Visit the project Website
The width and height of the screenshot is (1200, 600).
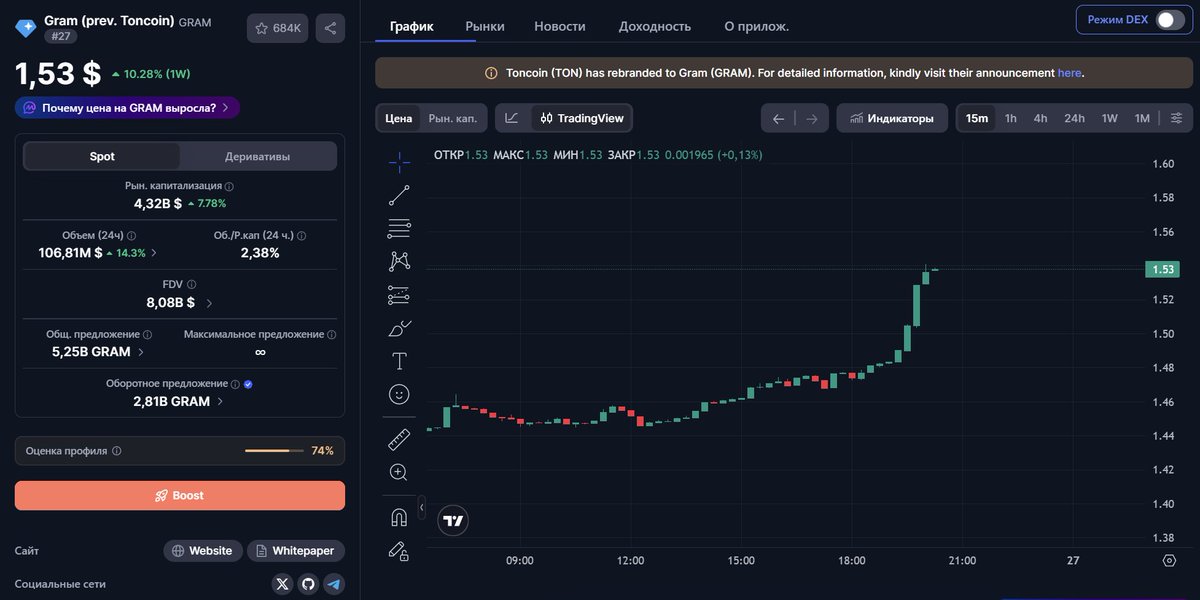pyautogui.click(x=202, y=551)
